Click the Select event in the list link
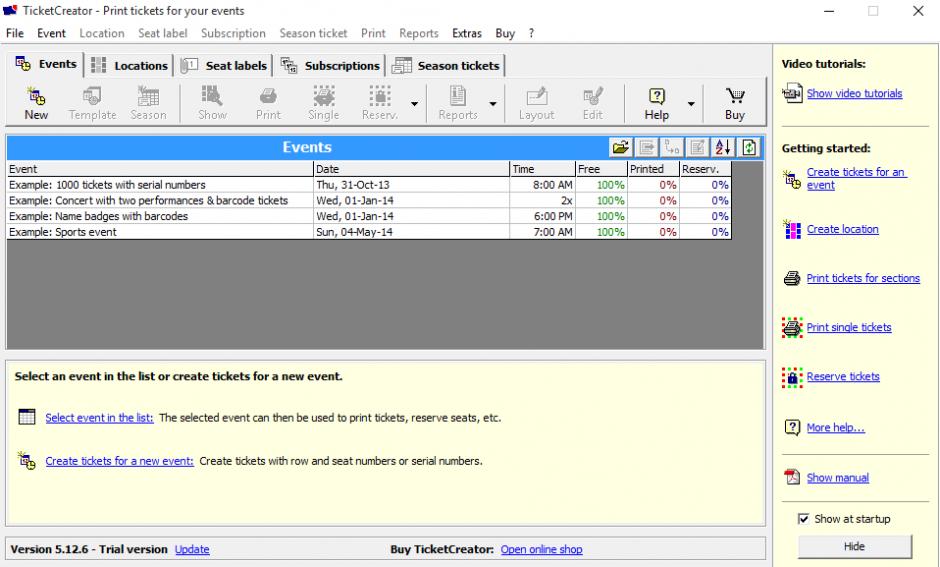 pos(100,418)
